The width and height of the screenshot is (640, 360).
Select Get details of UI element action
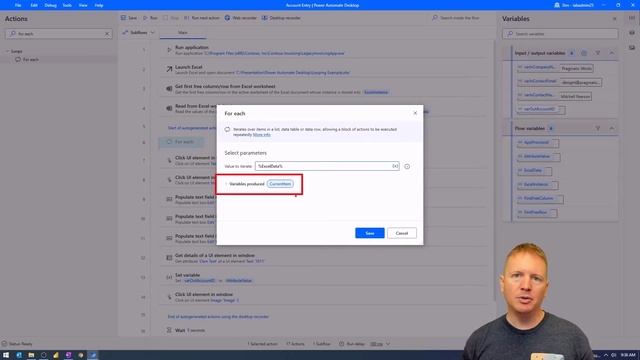click(322, 258)
